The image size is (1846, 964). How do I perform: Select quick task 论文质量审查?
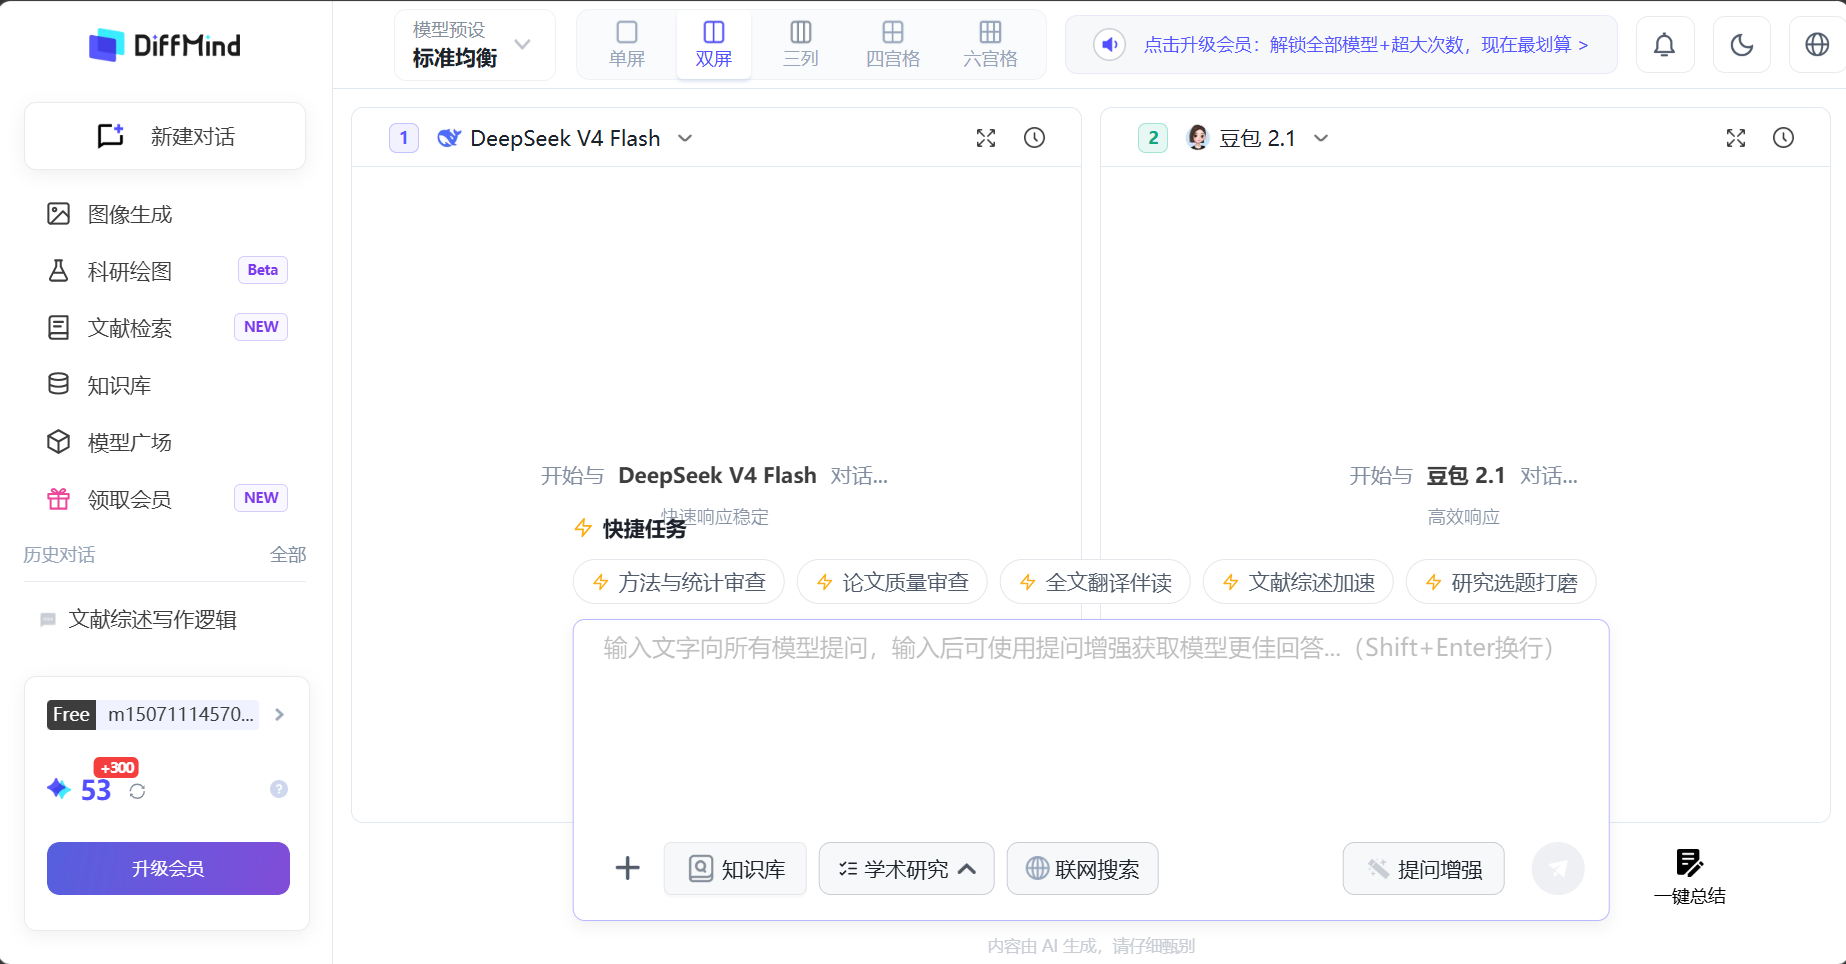coord(892,582)
